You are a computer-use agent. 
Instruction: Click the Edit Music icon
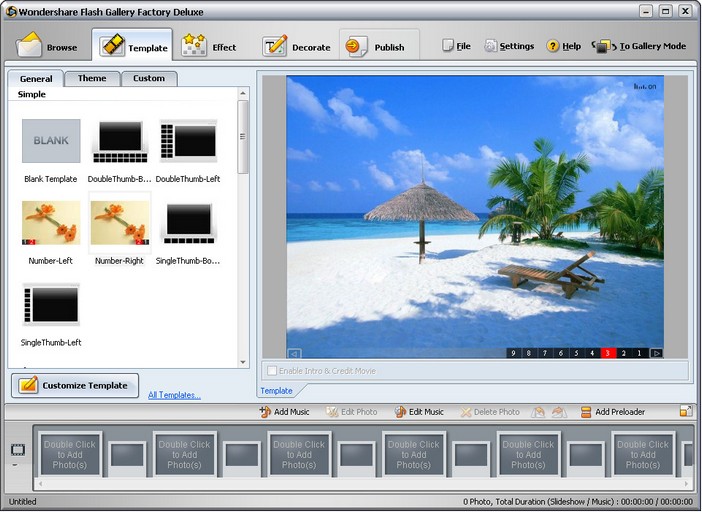point(401,412)
